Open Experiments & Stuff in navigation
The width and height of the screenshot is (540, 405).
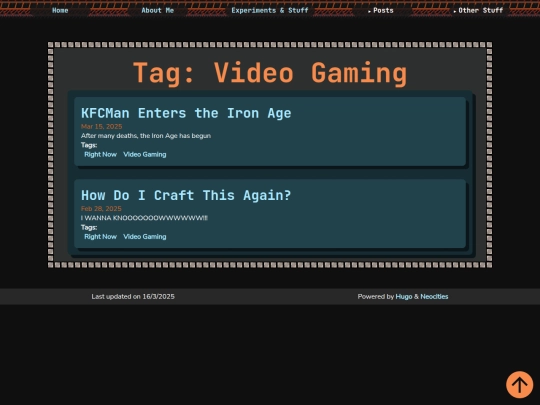coord(270,10)
